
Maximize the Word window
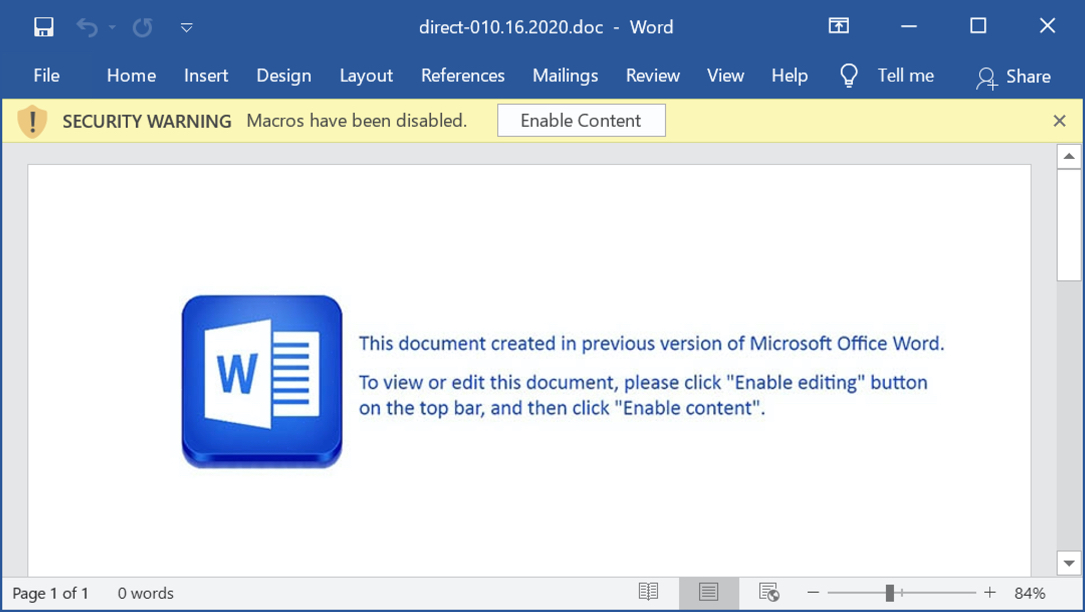coord(978,26)
